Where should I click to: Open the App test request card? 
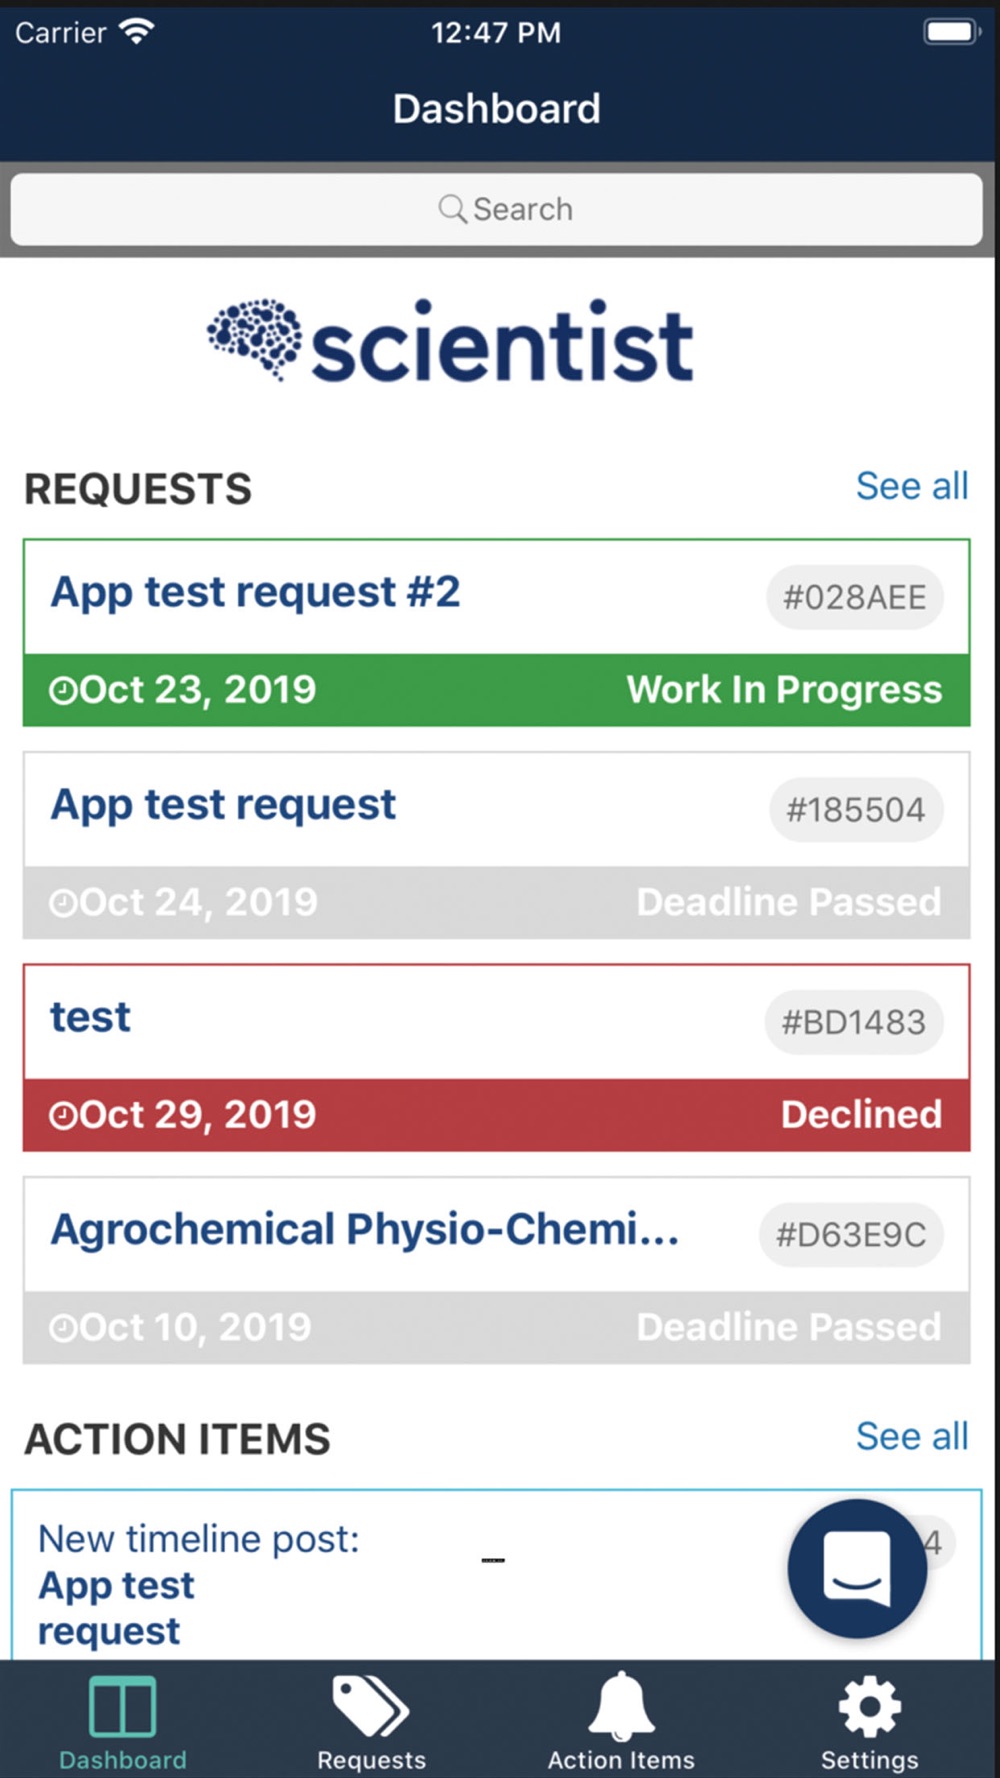click(x=497, y=845)
